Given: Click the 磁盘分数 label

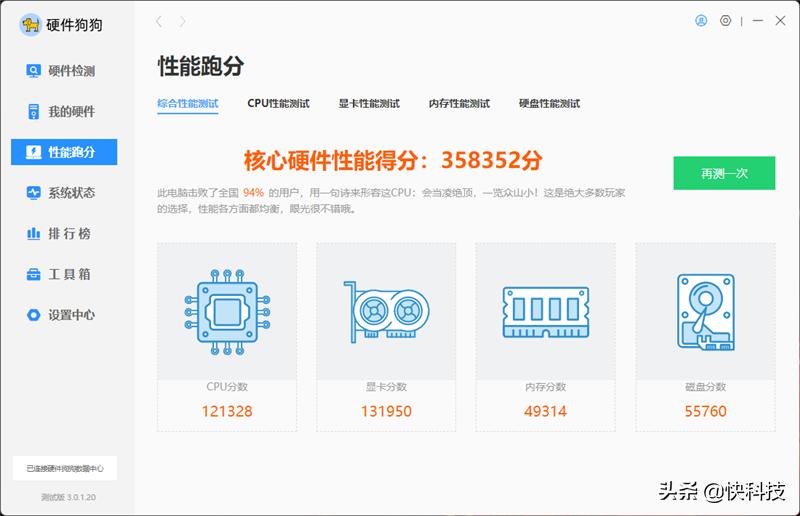Looking at the screenshot, I should click(706, 387).
